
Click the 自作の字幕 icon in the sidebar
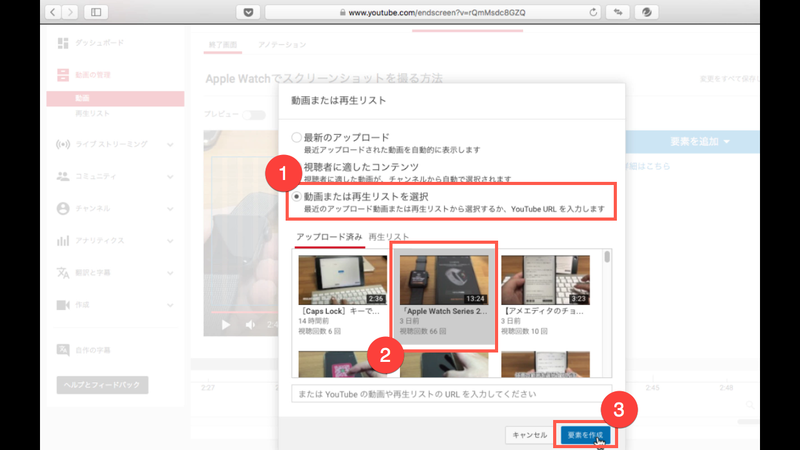63,350
